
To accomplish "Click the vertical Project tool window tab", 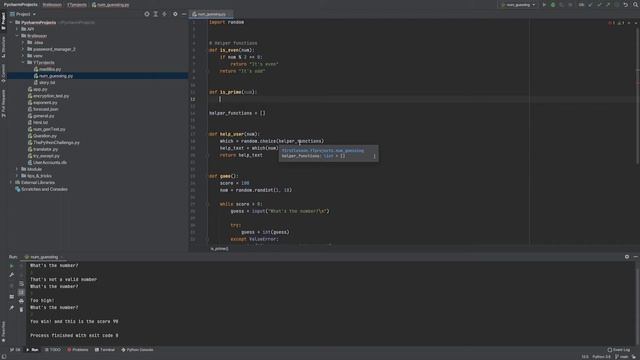I will (x=3, y=21).
